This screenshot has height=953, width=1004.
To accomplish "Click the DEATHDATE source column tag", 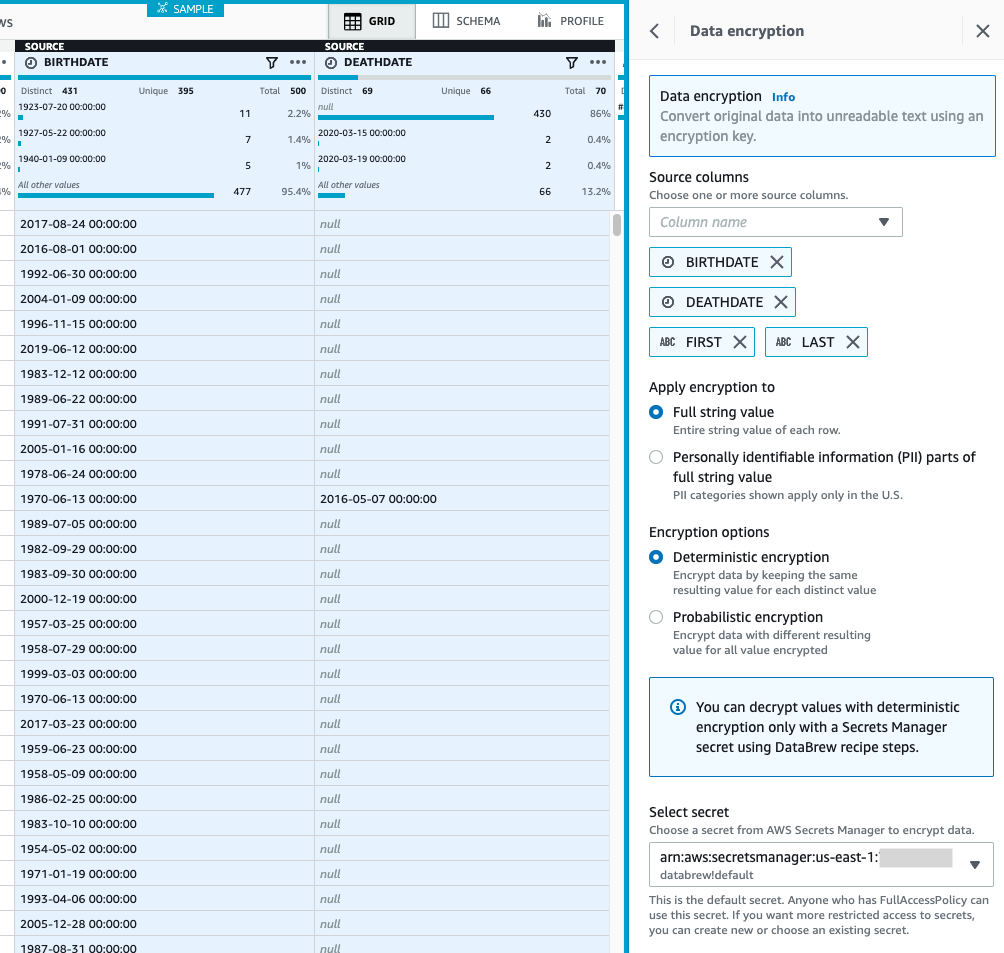I will (x=724, y=302).
